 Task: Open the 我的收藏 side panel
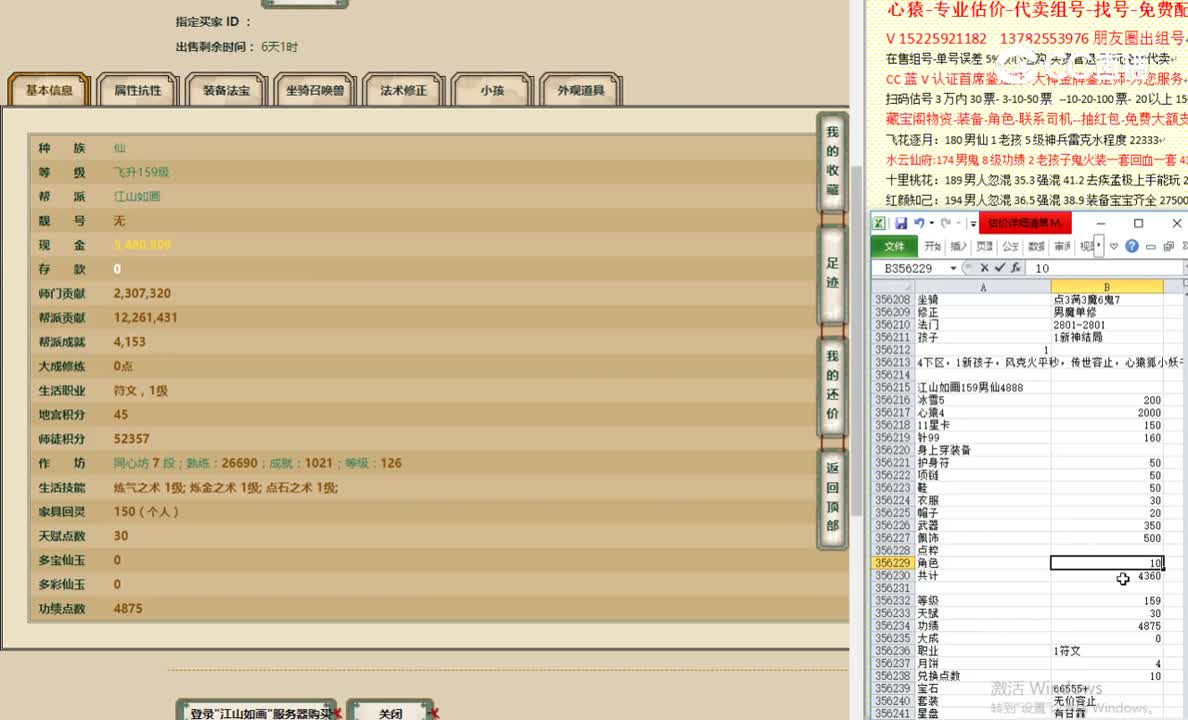pos(831,160)
